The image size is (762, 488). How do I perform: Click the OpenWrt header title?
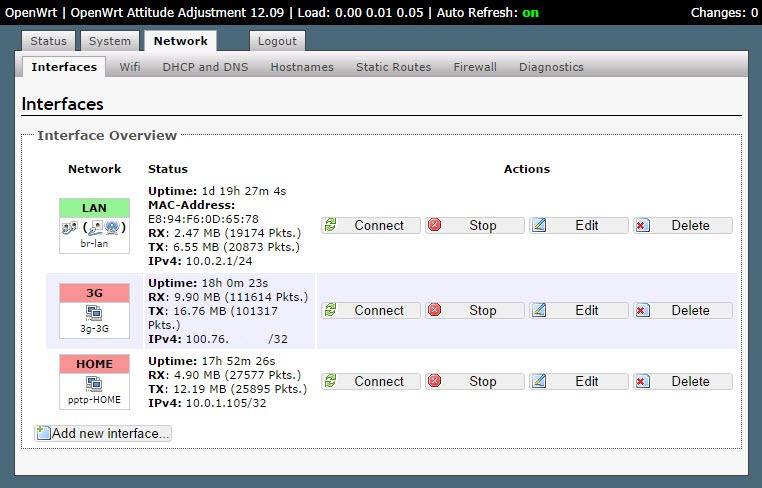[x=31, y=13]
